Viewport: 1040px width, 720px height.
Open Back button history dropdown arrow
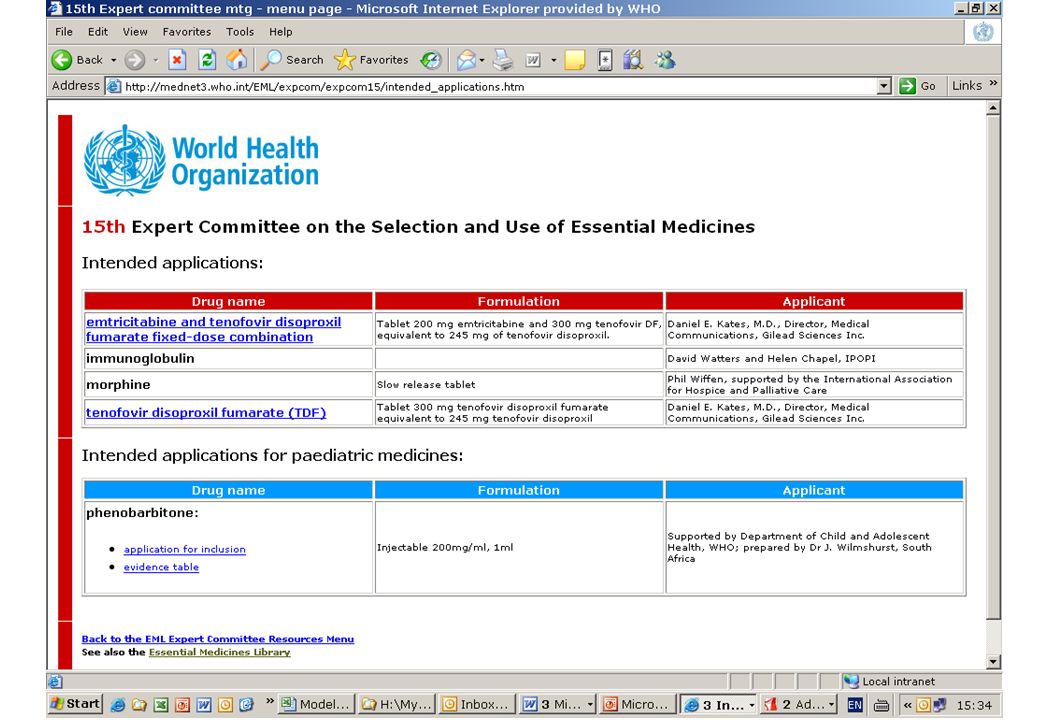[113, 60]
